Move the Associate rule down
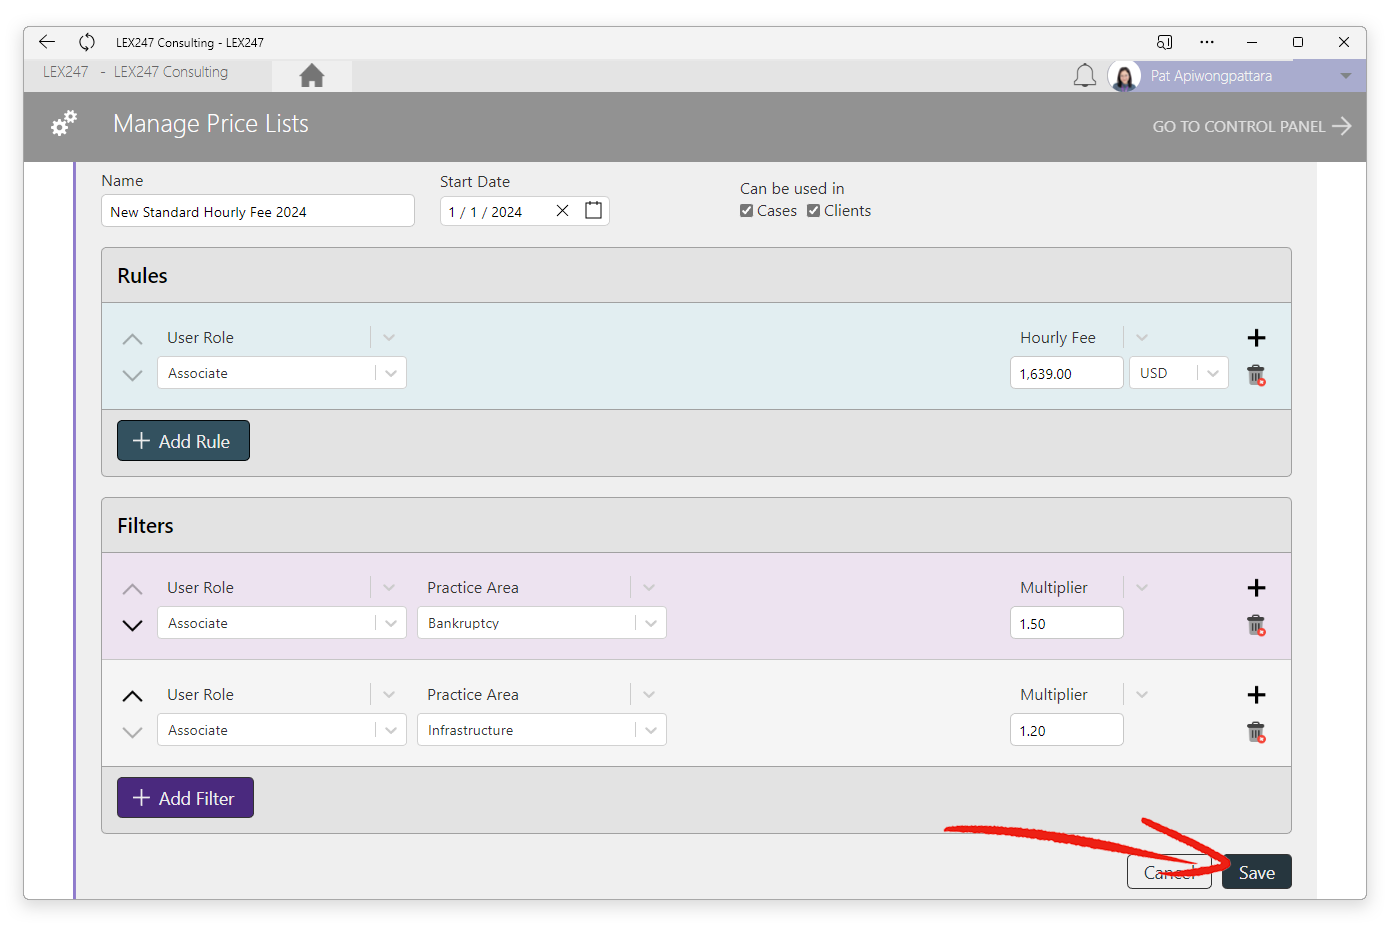1390x925 pixels. pos(132,375)
